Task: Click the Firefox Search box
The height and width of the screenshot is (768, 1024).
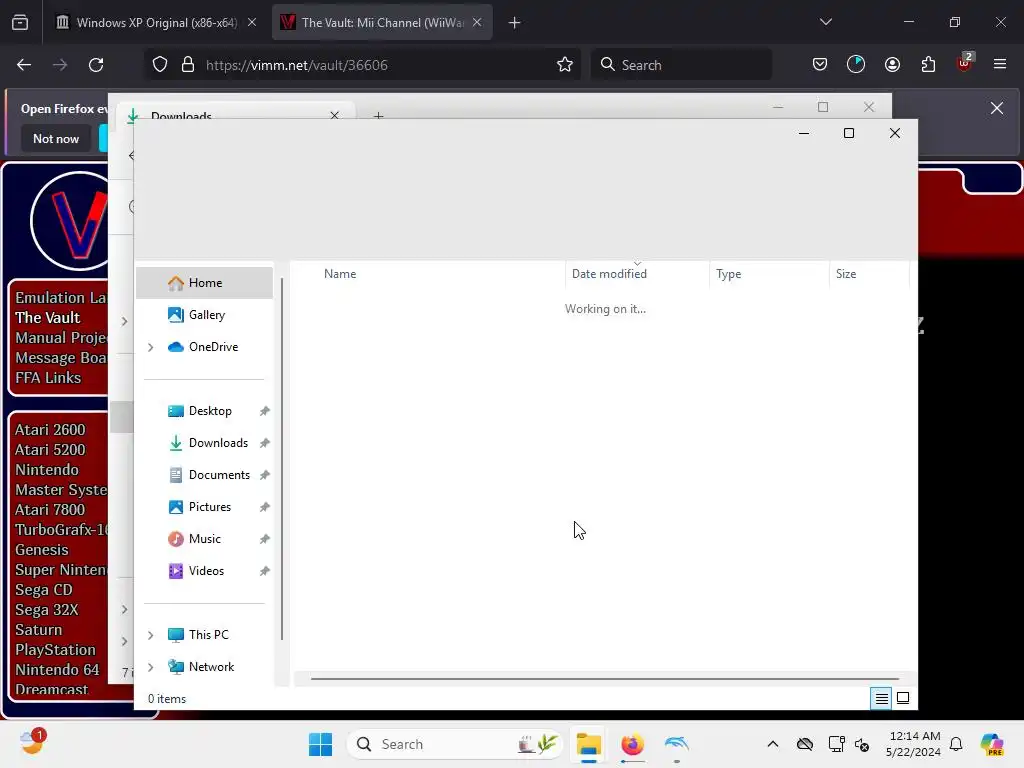Action: point(681,65)
